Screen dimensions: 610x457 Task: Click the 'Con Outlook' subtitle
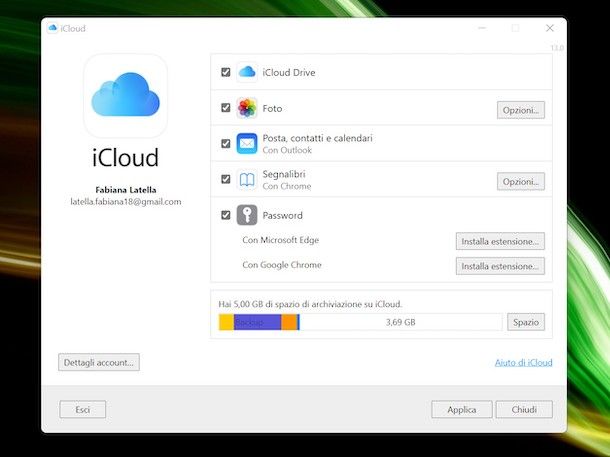287,150
